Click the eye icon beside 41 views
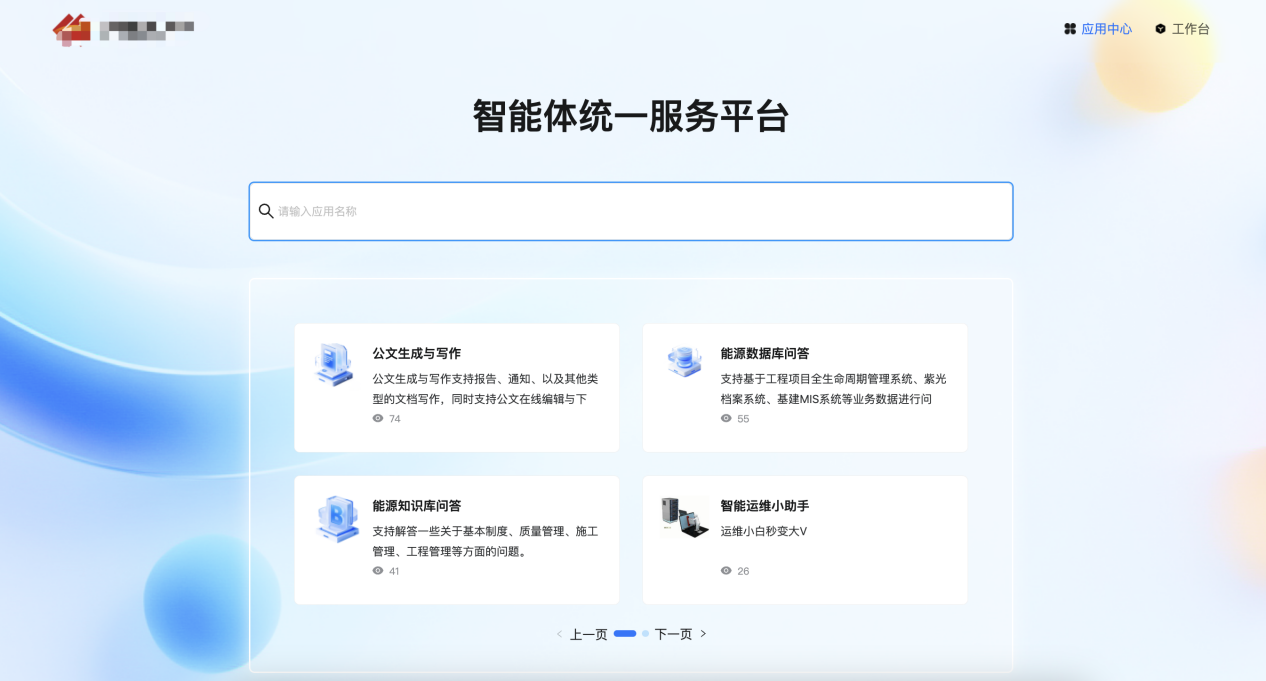The height and width of the screenshot is (681, 1266). 378,571
